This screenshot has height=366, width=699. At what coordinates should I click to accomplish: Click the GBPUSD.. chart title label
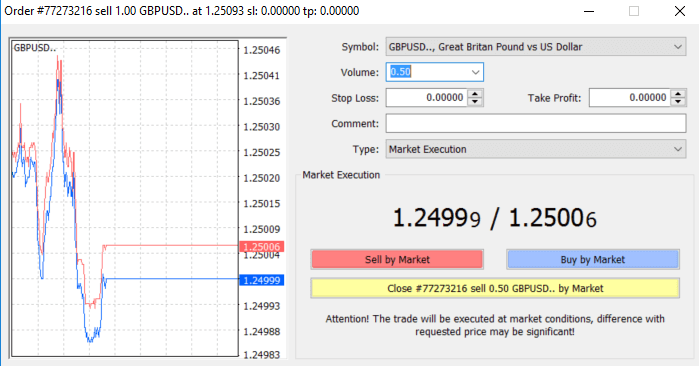coord(35,48)
